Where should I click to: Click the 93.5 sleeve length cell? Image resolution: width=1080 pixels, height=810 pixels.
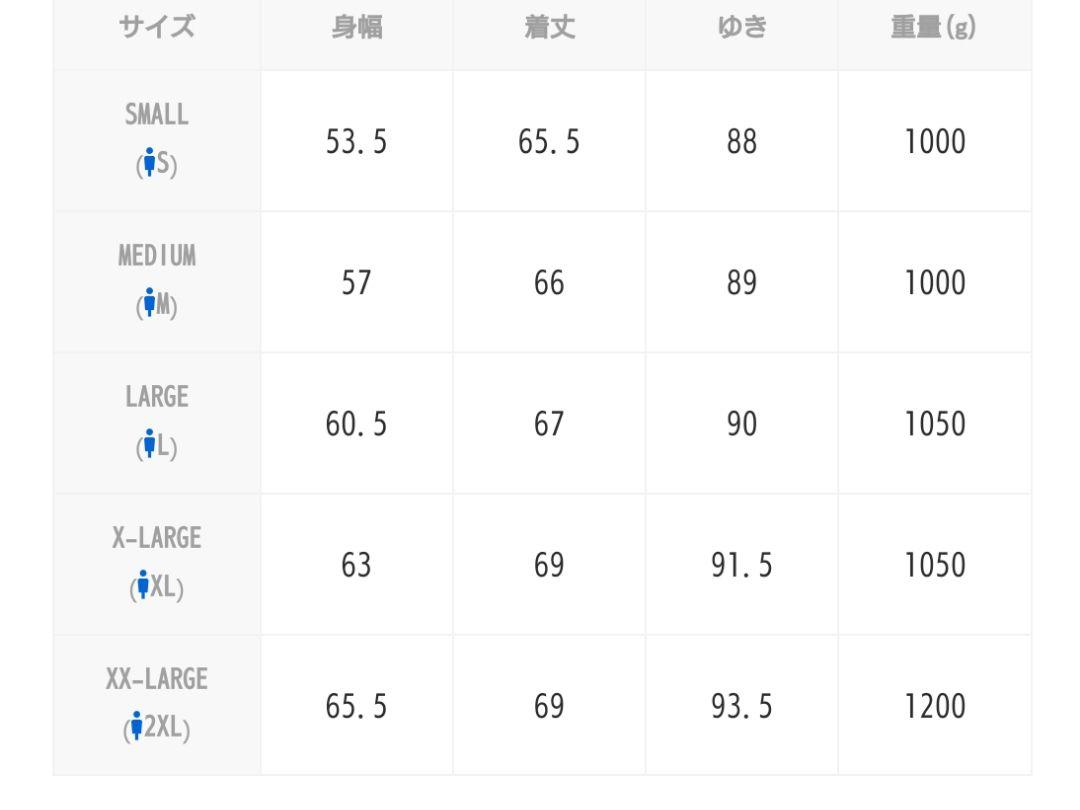742,705
